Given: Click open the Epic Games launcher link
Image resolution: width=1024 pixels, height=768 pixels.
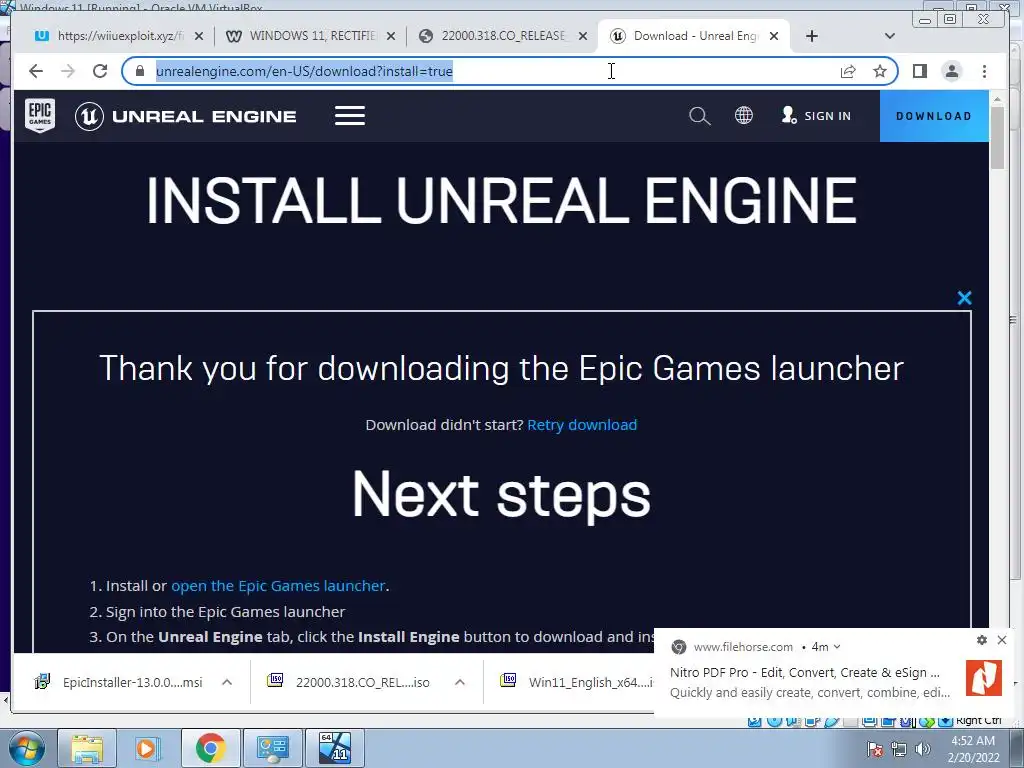Looking at the screenshot, I should pyautogui.click(x=278, y=586).
